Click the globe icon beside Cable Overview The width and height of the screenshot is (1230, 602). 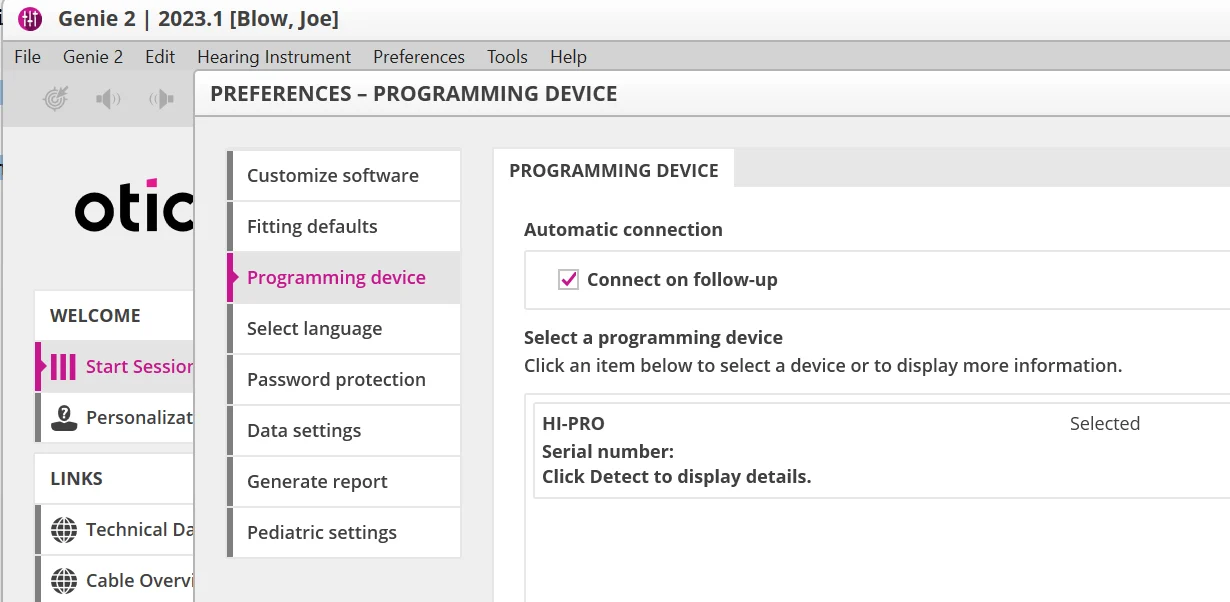(64, 580)
